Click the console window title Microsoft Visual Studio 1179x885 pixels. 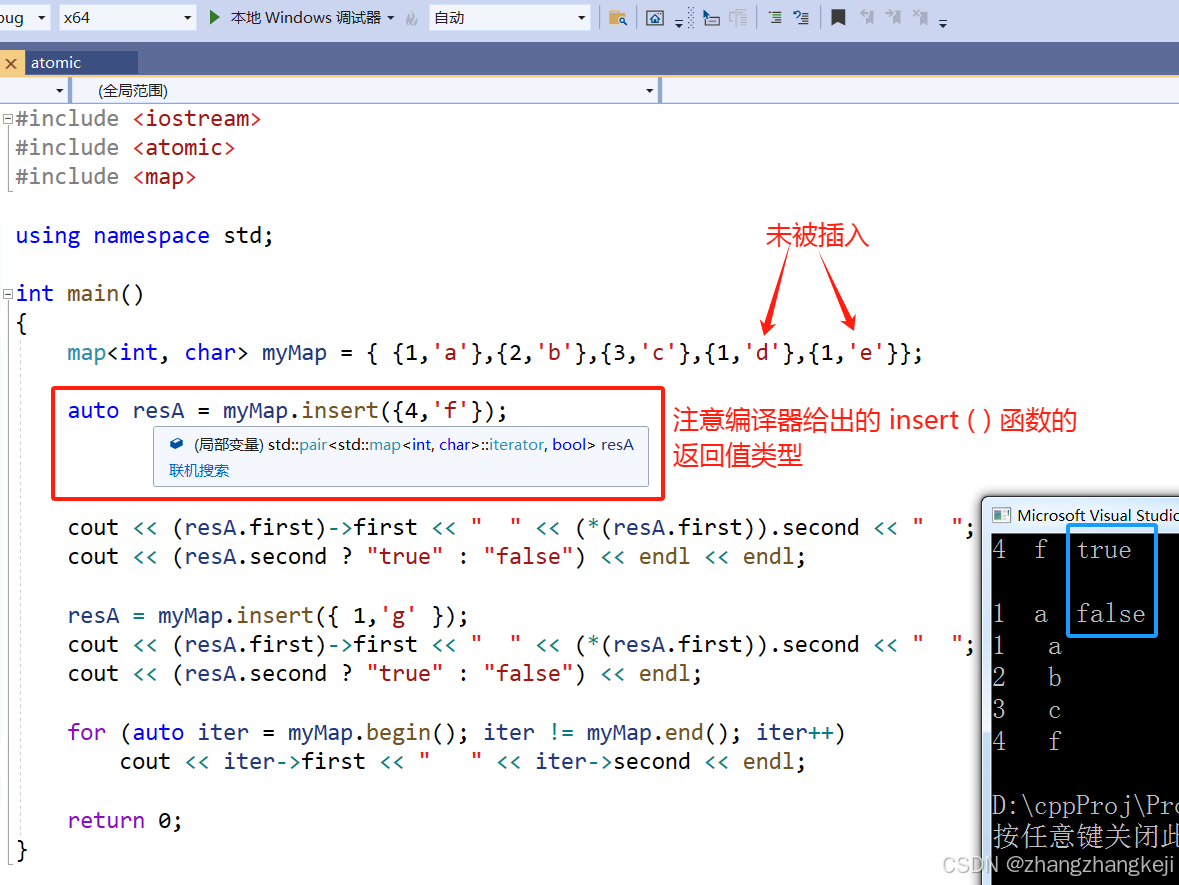tap(1097, 515)
